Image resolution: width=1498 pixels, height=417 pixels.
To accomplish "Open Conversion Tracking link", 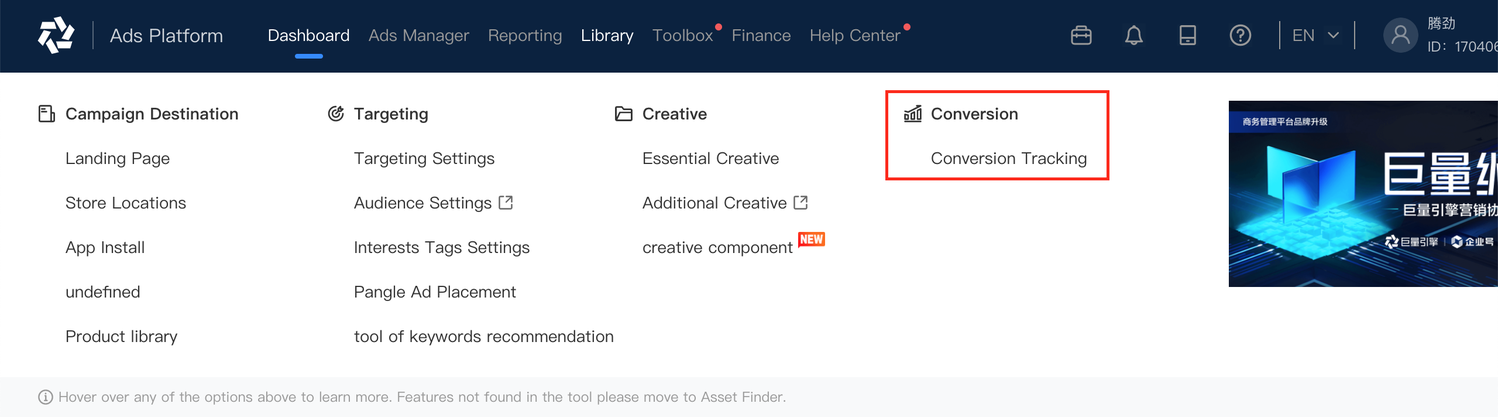I will click(x=1008, y=158).
